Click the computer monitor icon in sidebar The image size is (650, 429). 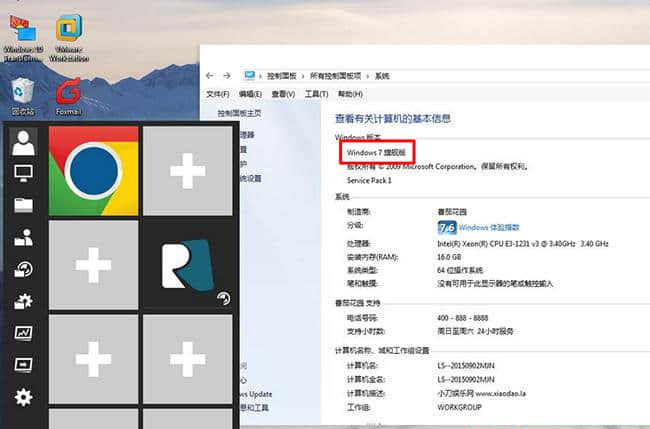click(x=23, y=173)
